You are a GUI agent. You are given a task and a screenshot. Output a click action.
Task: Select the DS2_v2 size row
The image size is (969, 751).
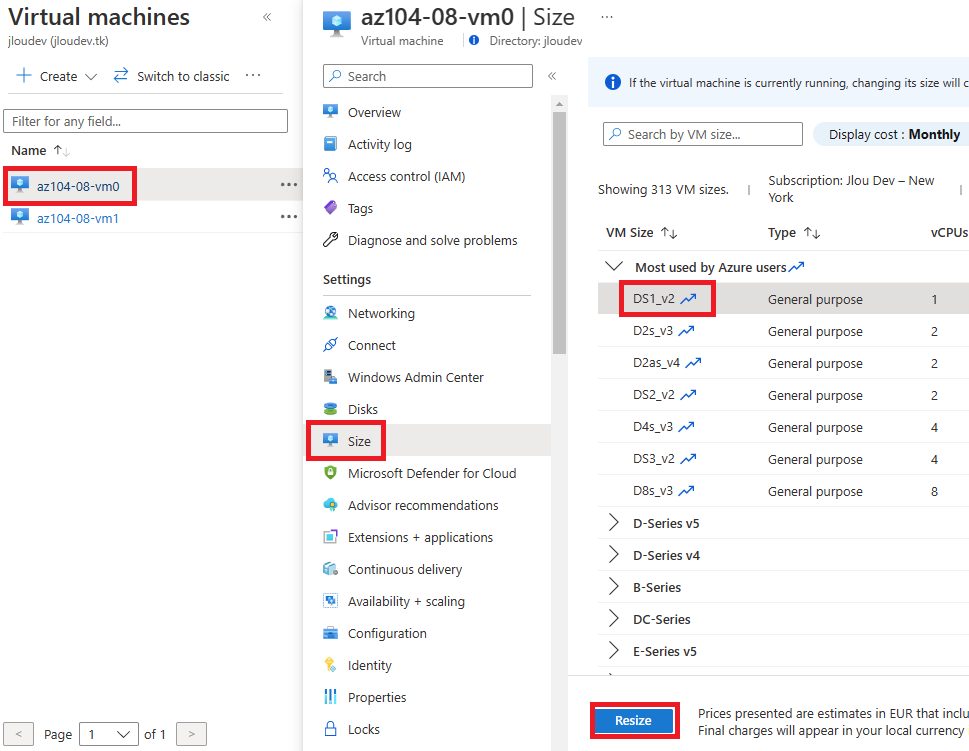click(783, 395)
